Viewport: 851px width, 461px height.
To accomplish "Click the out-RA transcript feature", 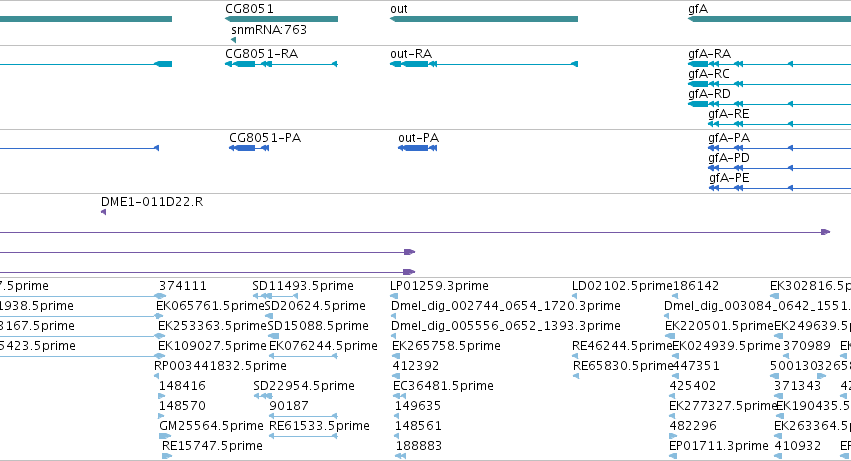I will click(x=484, y=64).
